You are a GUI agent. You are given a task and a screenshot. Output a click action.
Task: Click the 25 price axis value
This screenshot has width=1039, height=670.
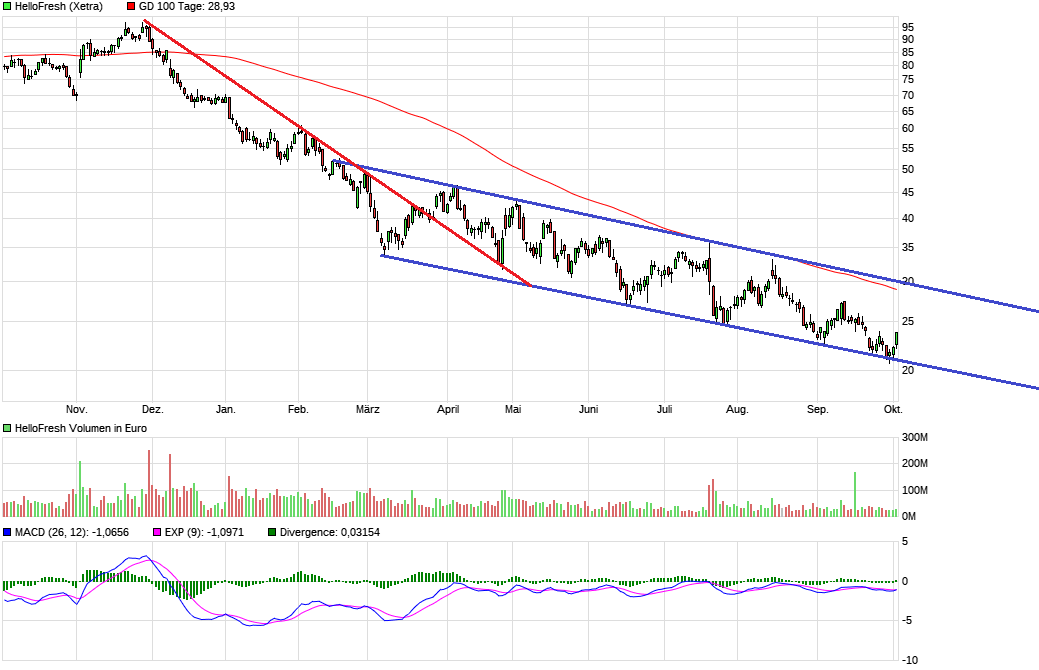click(908, 321)
